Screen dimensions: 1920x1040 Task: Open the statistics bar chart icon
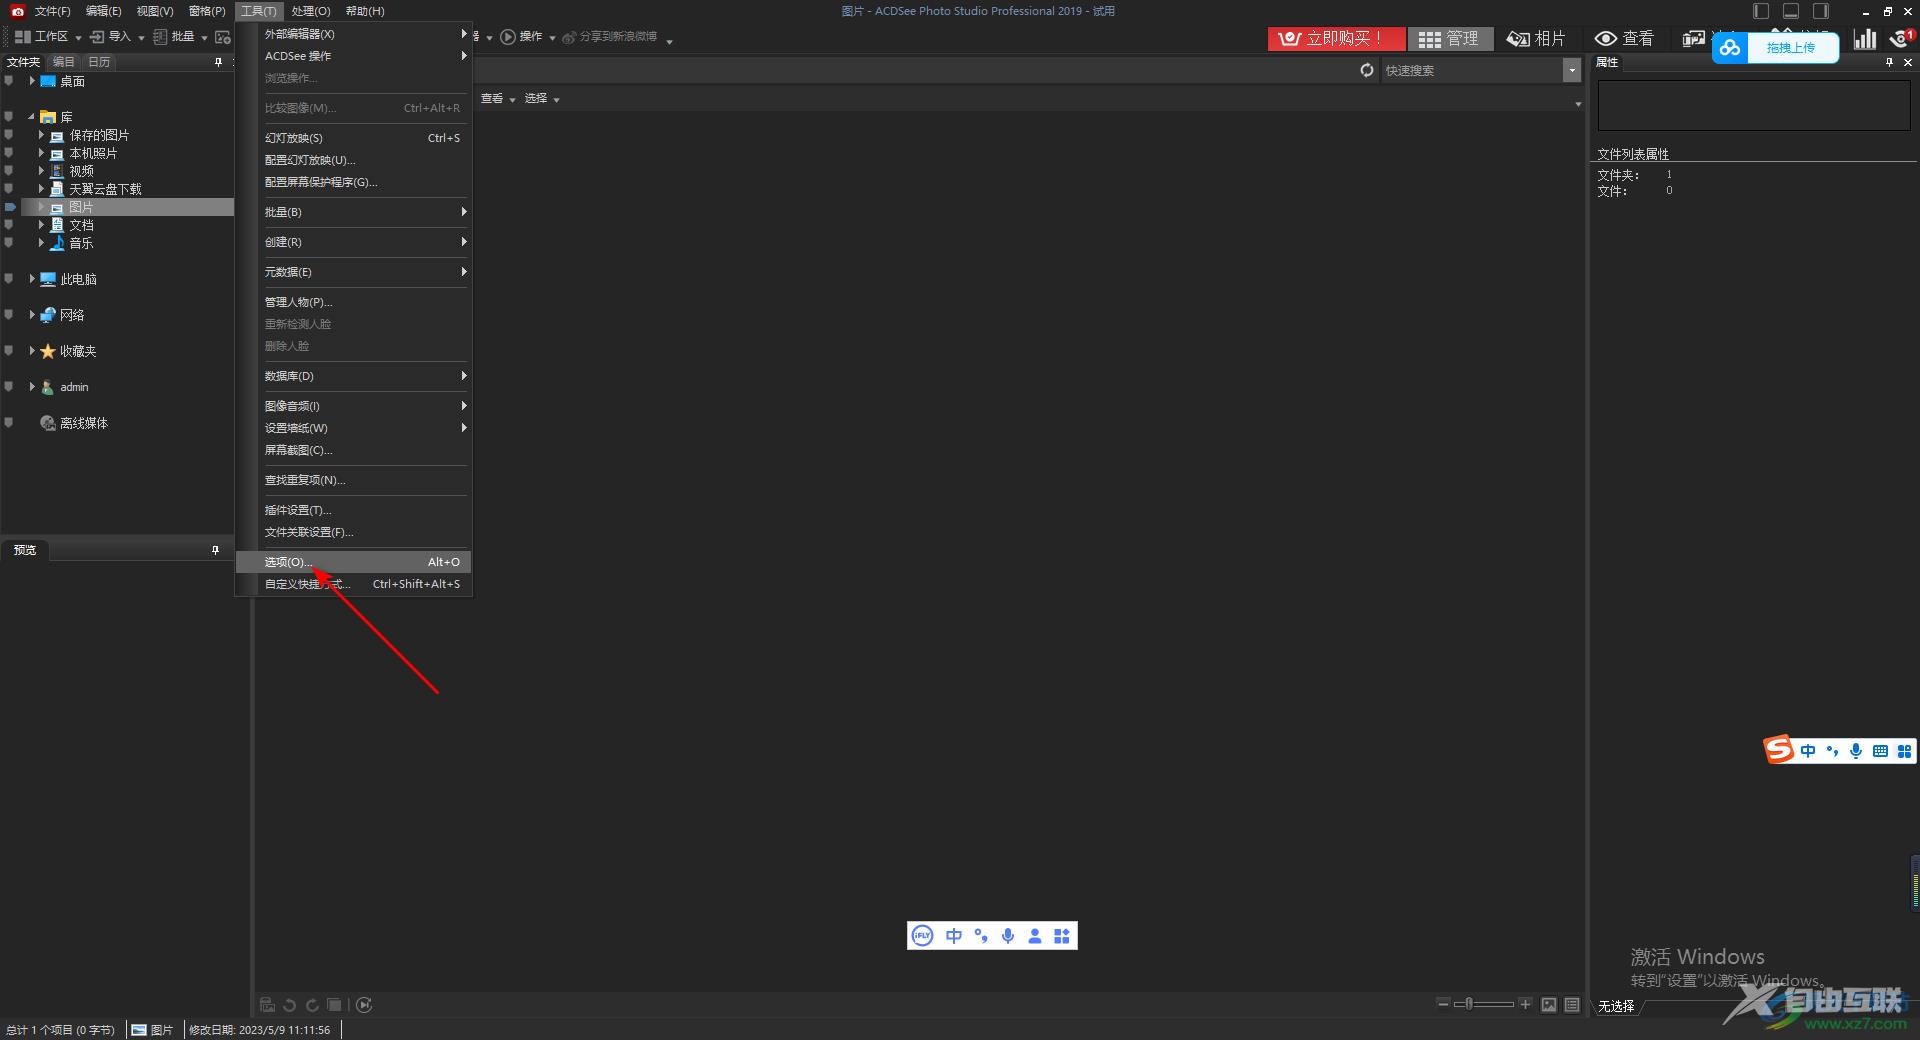point(1865,38)
